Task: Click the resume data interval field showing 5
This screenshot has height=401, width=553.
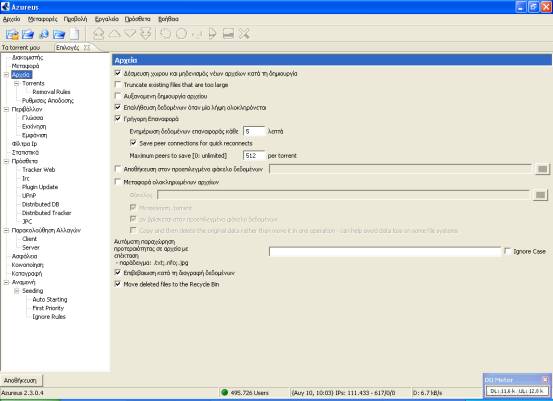Action: (x=254, y=131)
